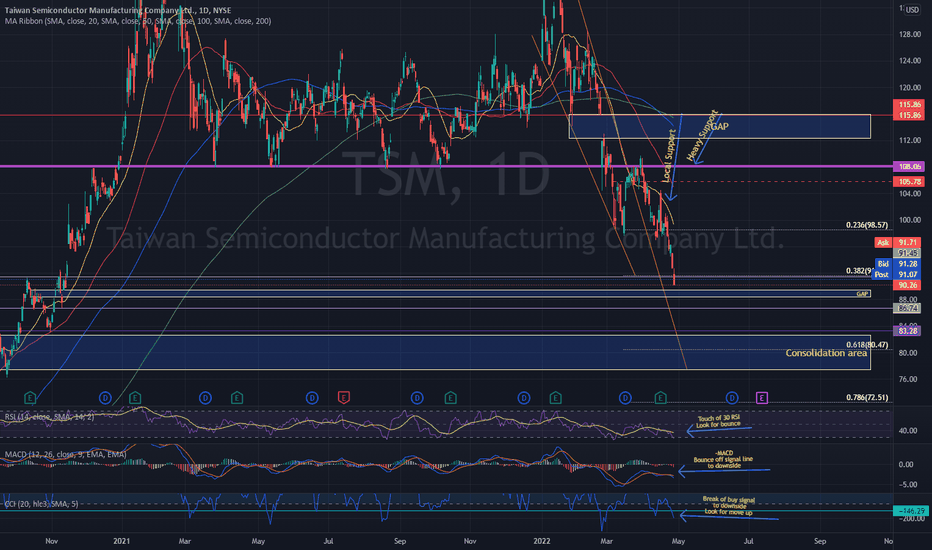Click the red 105.78 price label
This screenshot has width=932, height=550.
pos(908,181)
